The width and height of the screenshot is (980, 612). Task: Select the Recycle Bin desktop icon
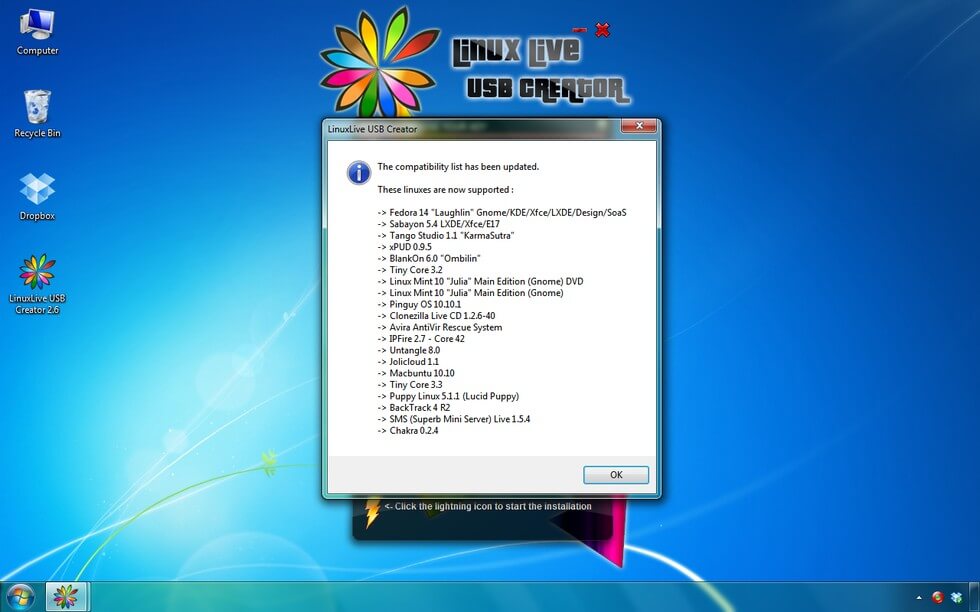[x=38, y=114]
